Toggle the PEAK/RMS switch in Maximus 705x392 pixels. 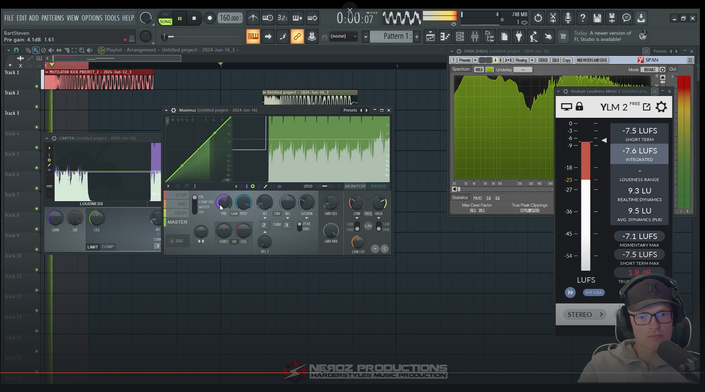pyautogui.click(x=300, y=226)
